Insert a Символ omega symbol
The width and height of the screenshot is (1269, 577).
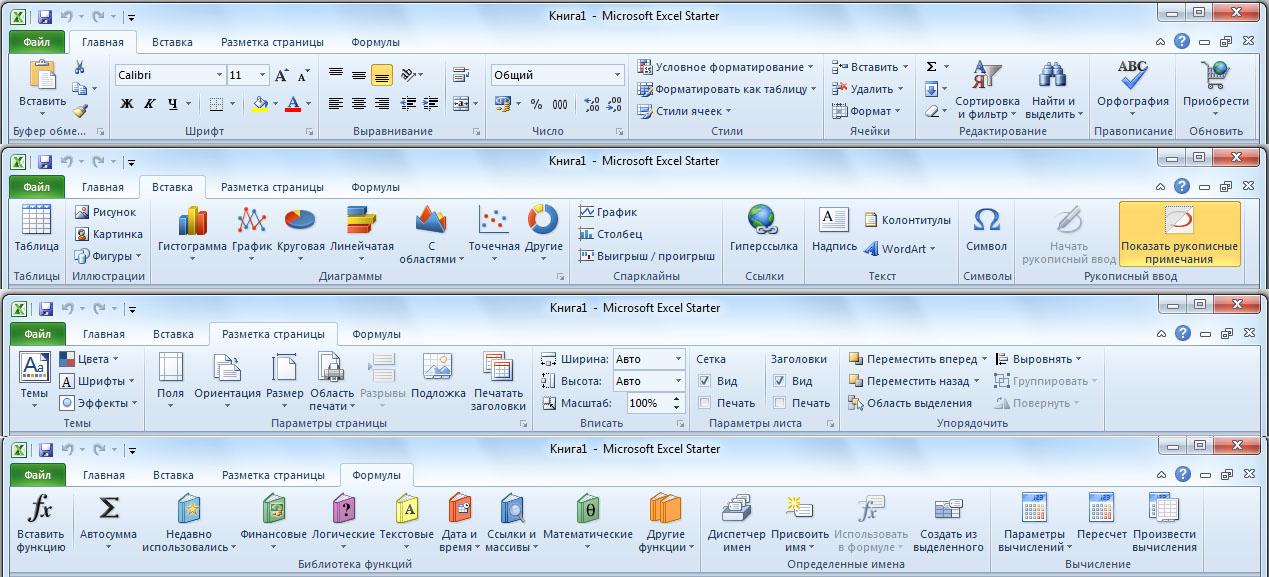pyautogui.click(x=986, y=222)
